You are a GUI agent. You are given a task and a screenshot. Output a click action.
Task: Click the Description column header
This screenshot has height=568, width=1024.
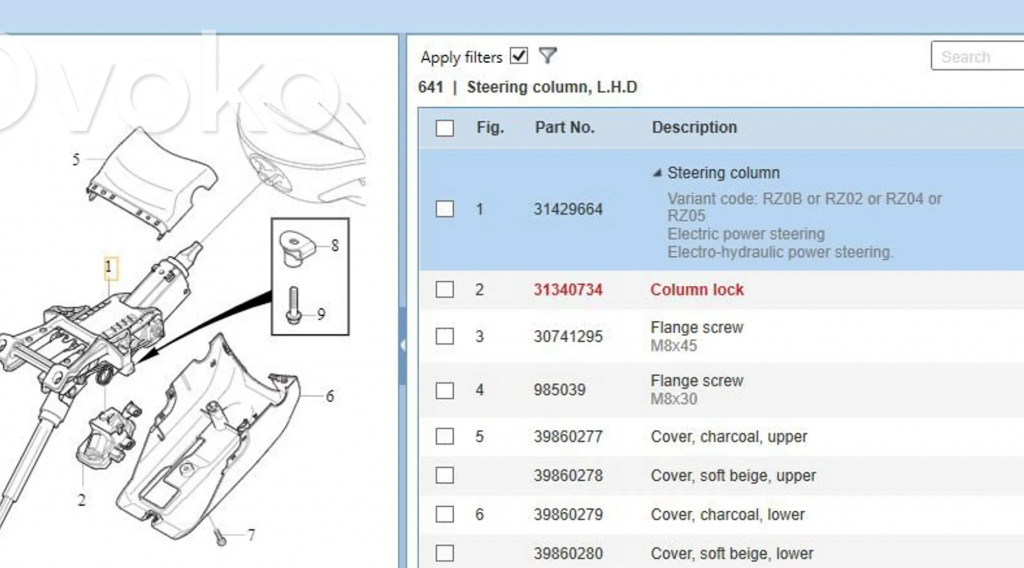[694, 128]
